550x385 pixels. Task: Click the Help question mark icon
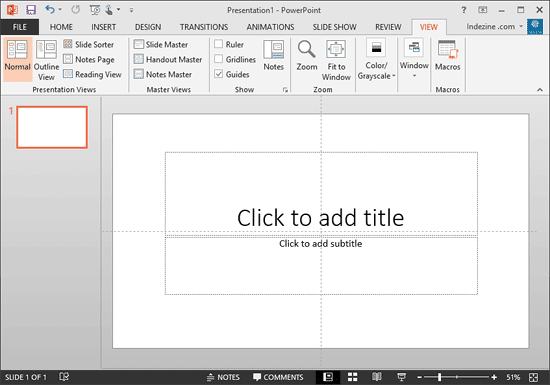point(464,10)
